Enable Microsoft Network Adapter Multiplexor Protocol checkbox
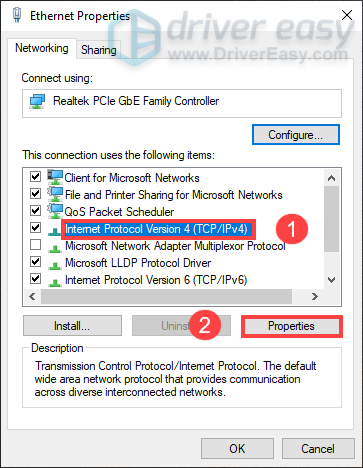Viewport: 363px width, 468px height. [x=35, y=245]
